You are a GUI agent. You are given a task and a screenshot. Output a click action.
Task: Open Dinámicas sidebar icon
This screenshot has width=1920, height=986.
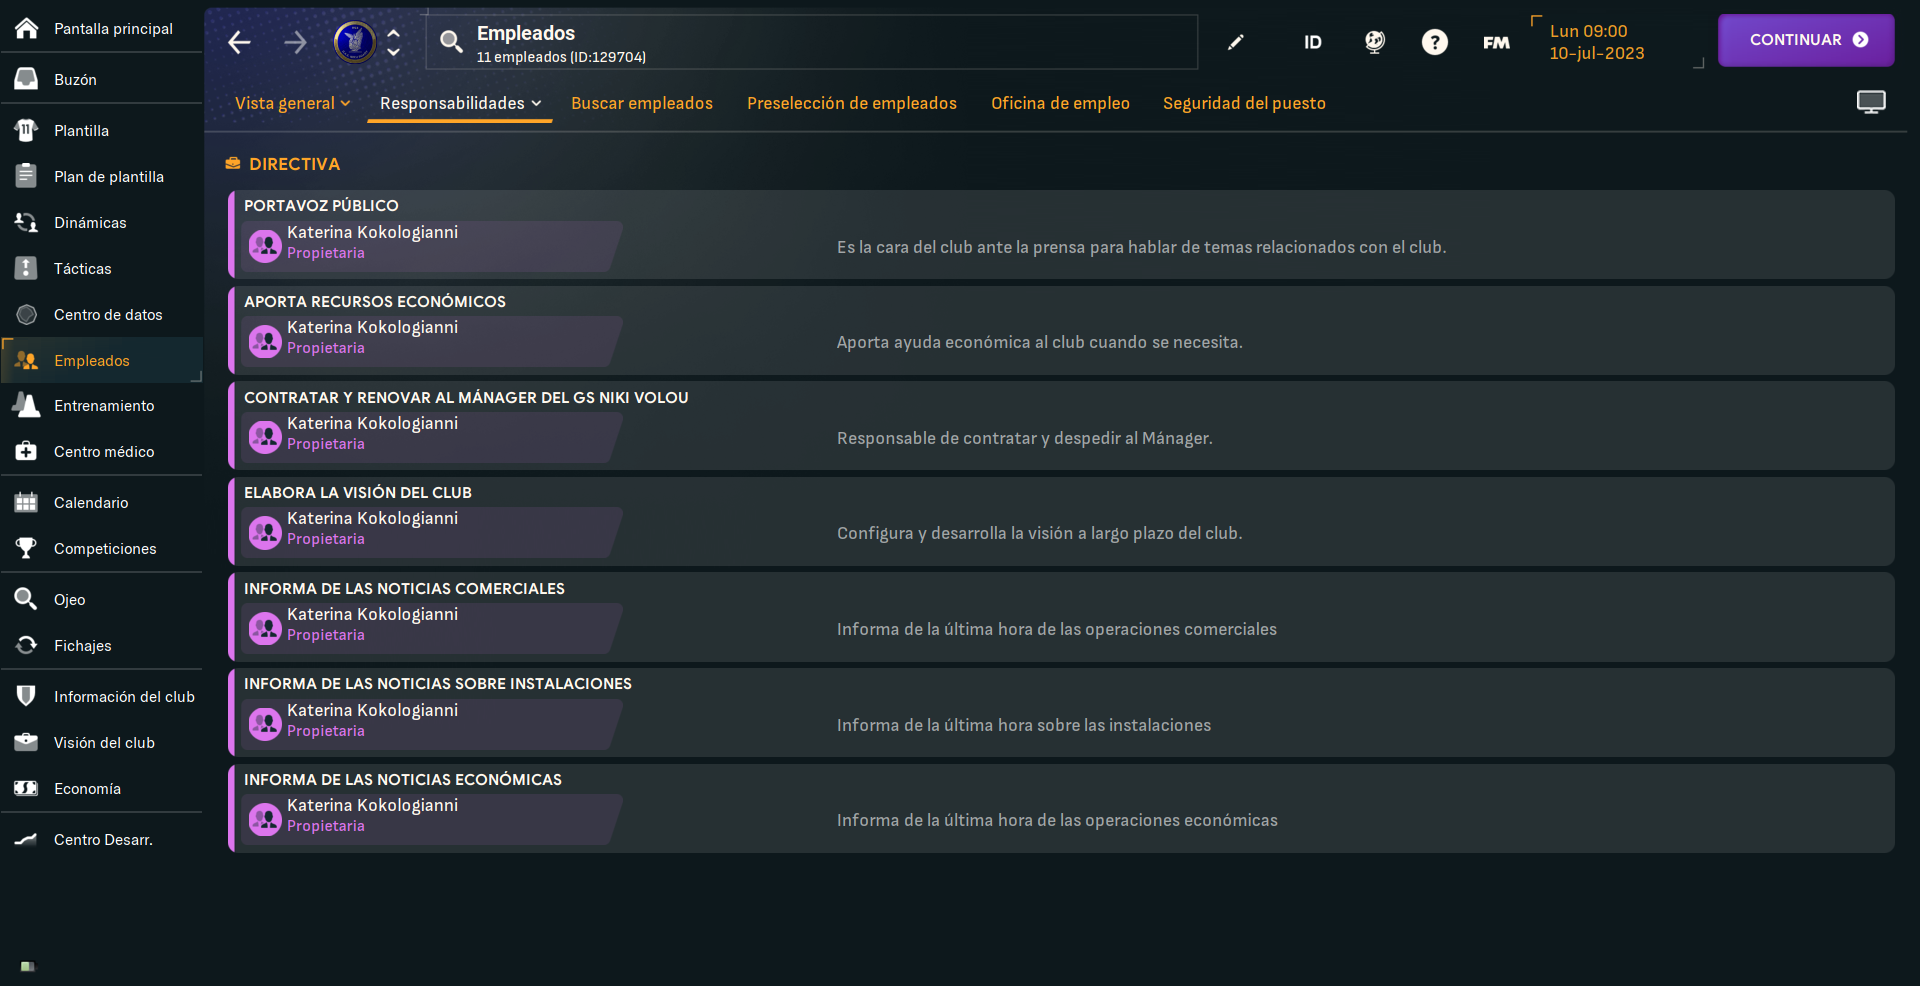[27, 222]
